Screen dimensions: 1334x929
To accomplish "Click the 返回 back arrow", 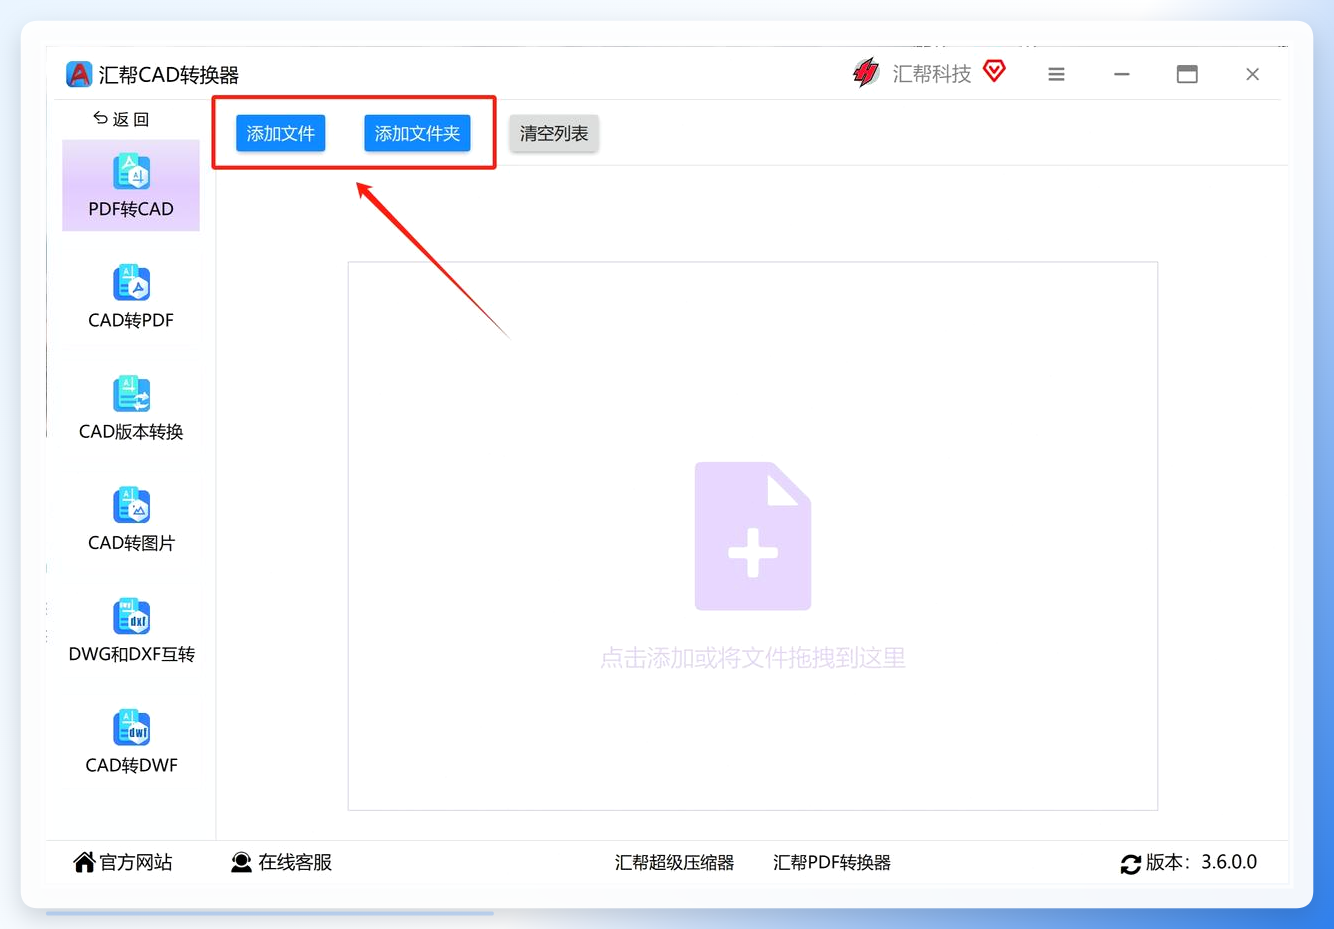I will pos(100,118).
